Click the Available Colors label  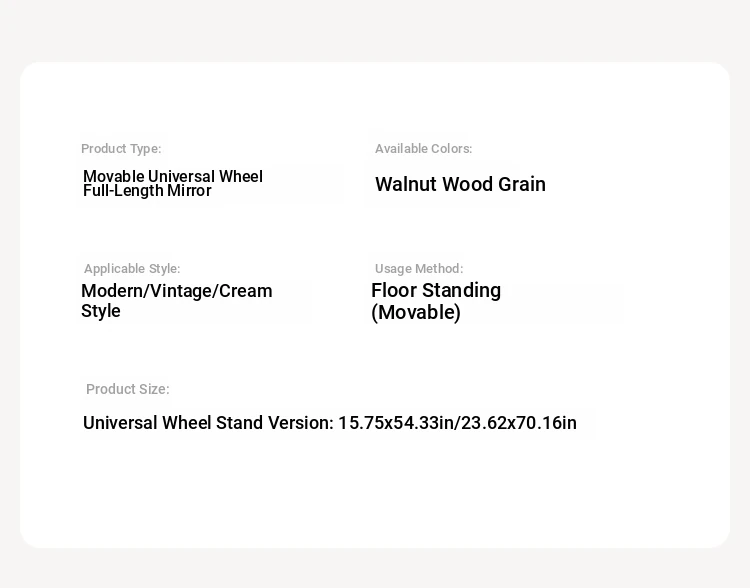423,149
